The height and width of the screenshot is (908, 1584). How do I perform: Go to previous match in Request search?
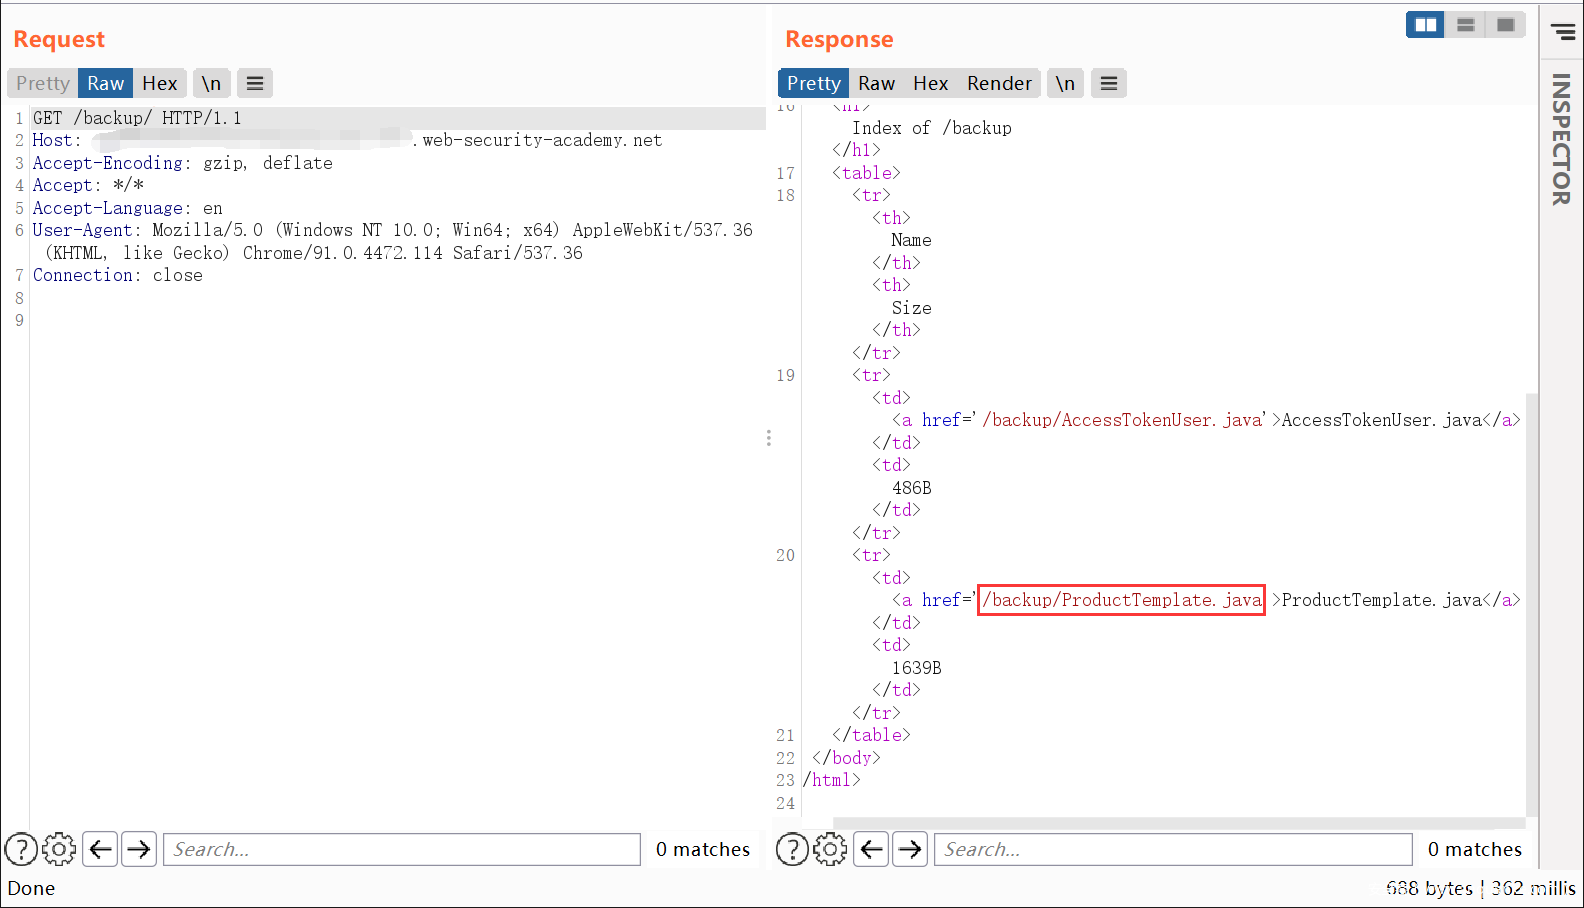(x=100, y=849)
